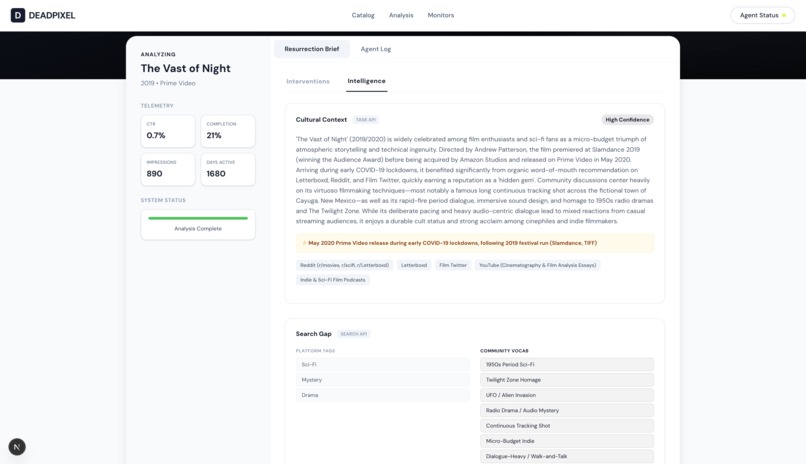Click the Cultural Context description paragraph
This screenshot has width=806, height=464.
pos(474,180)
